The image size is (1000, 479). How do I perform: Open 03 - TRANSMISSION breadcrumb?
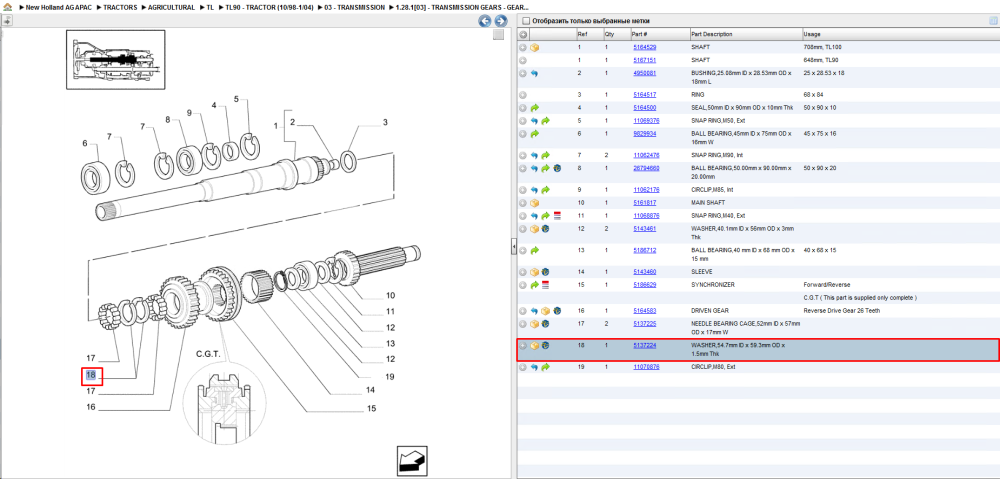(354, 7)
